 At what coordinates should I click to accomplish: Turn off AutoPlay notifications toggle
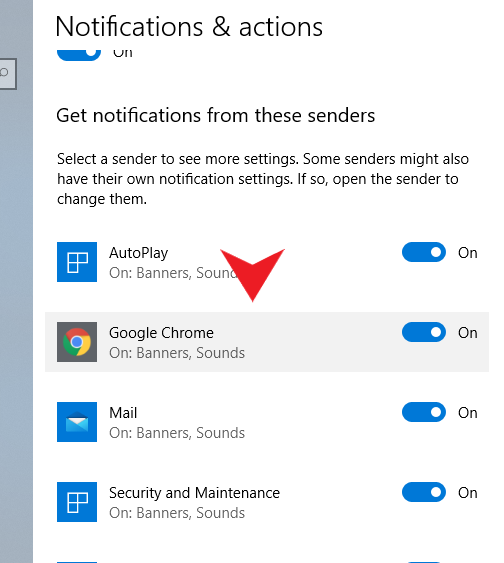click(x=424, y=252)
